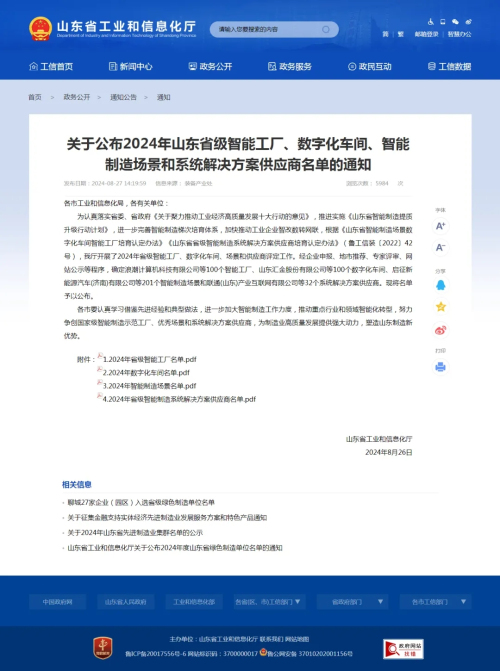The height and width of the screenshot is (671, 500).
Task: Open the 网站地图 footer link
Action: [297, 639]
